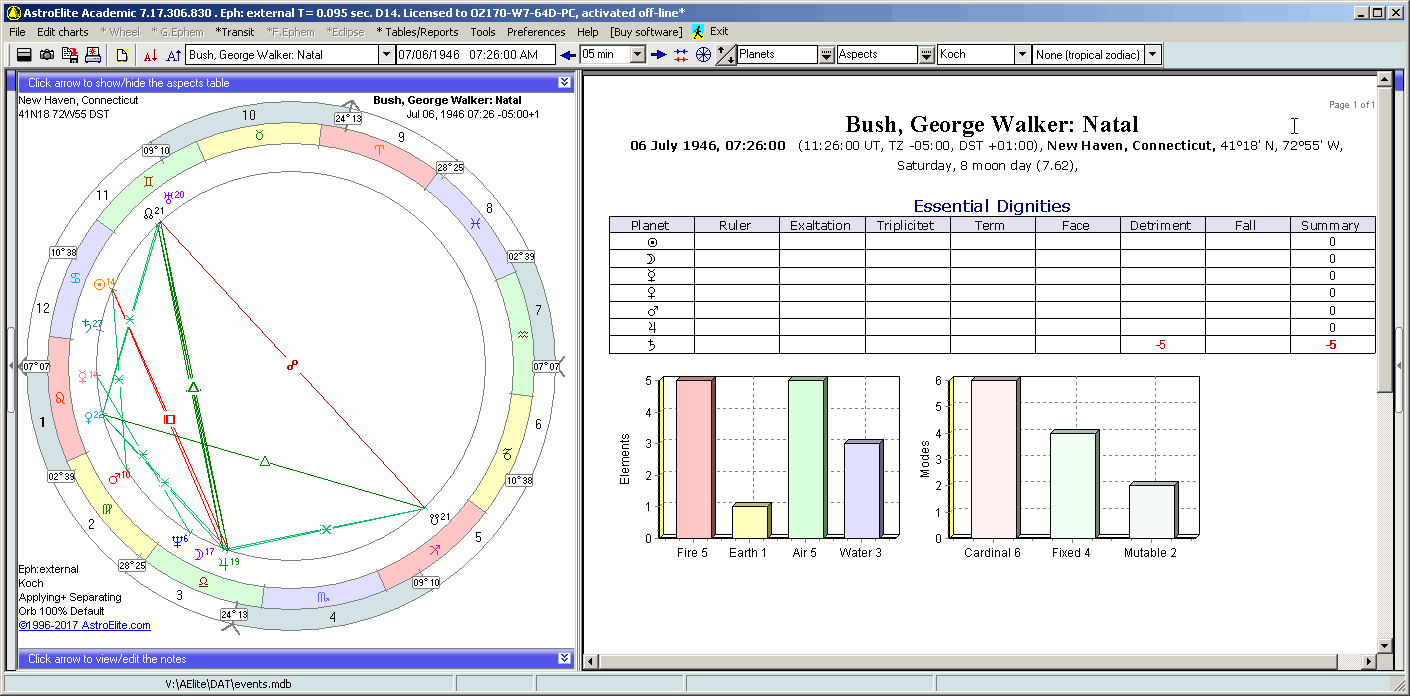The width and height of the screenshot is (1410, 696).
Task: Step time forward with blue right arrow
Action: [658, 54]
